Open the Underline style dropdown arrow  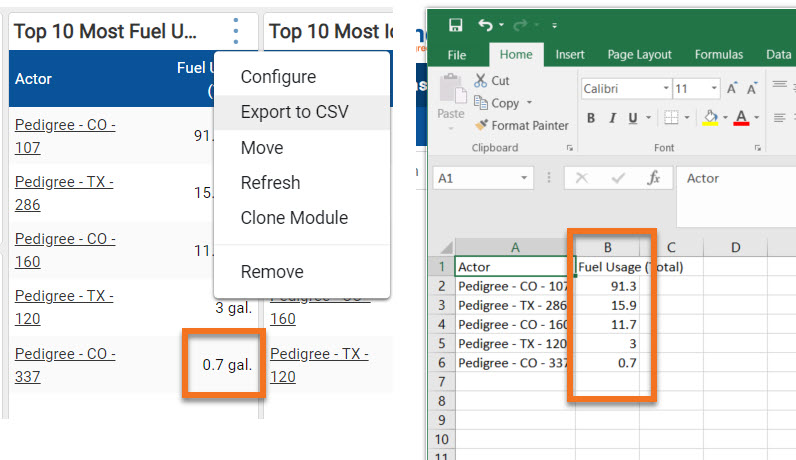click(648, 118)
